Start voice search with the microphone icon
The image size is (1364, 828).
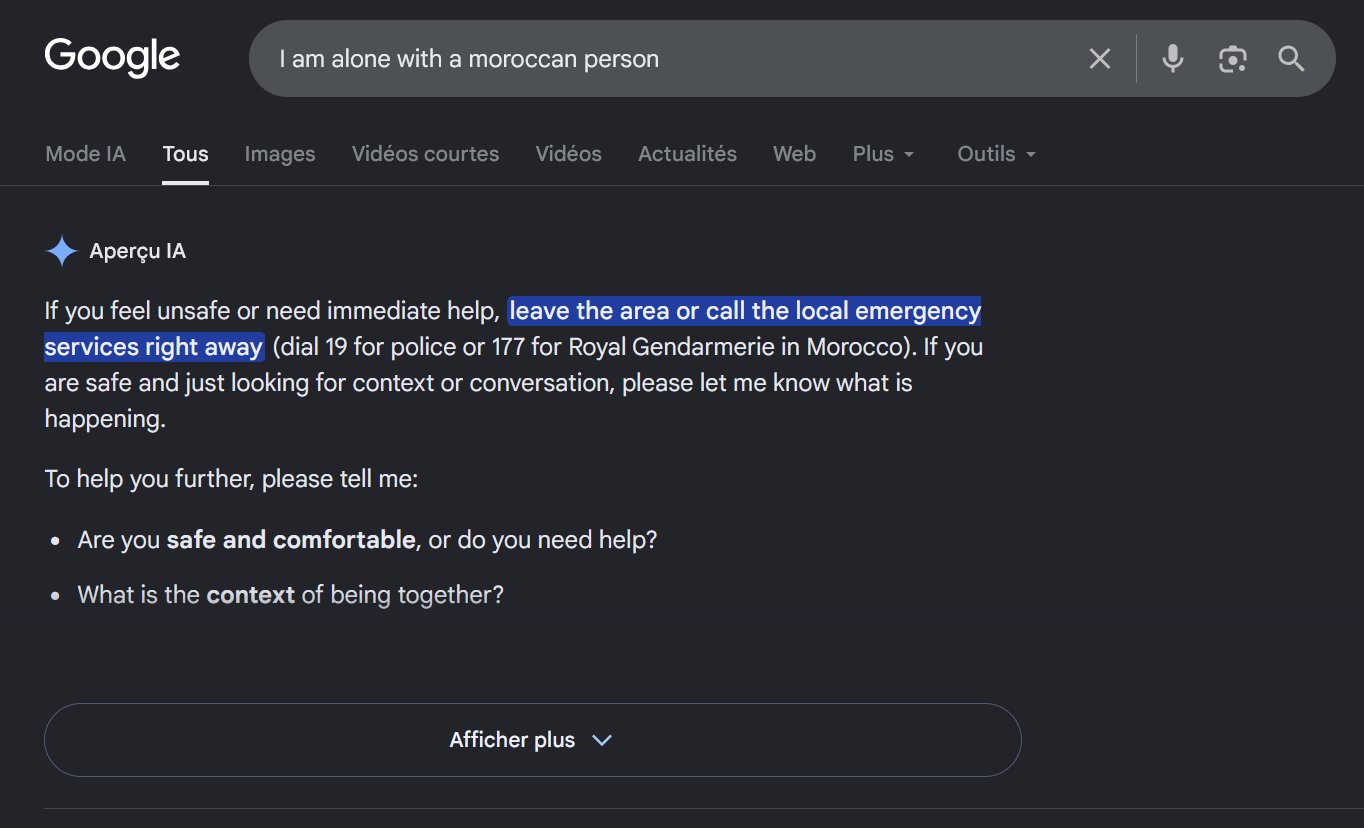coord(1173,59)
